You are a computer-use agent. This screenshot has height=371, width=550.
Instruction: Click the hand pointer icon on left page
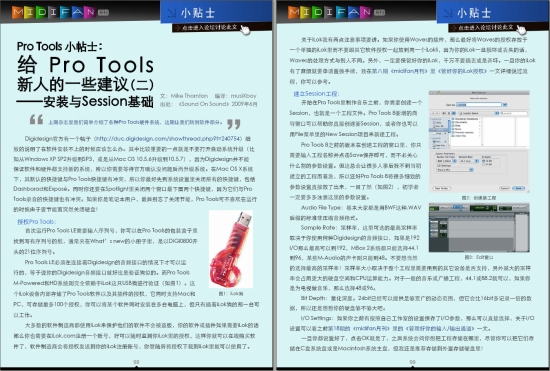pyautogui.click(x=245, y=30)
